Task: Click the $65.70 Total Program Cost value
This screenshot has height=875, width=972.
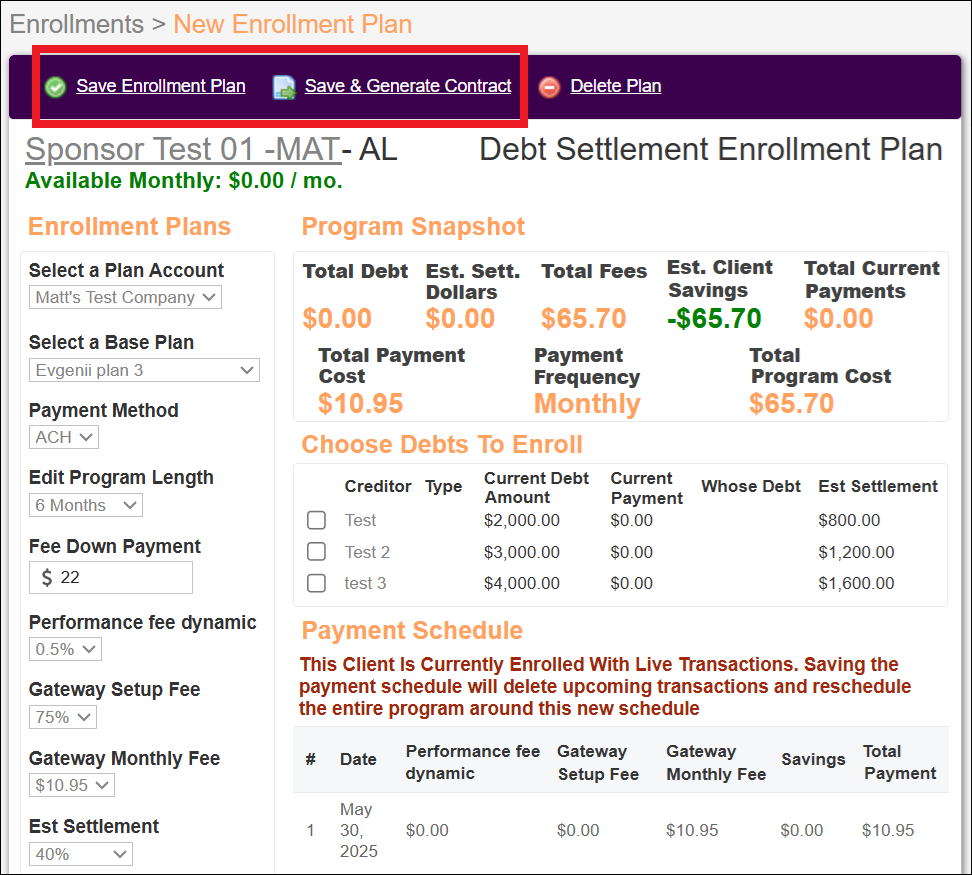Action: (x=791, y=403)
